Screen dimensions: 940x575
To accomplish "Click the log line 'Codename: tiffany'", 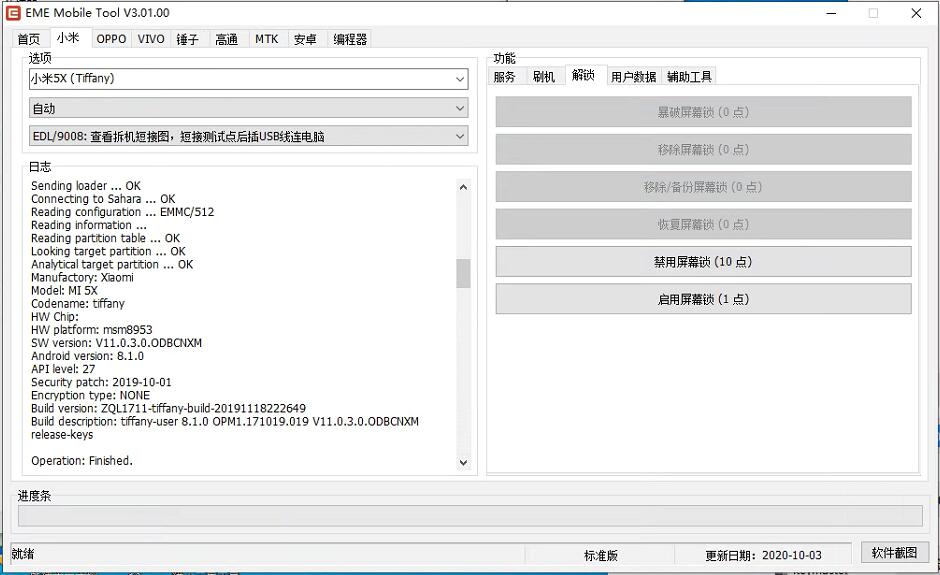I will pos(78,304).
